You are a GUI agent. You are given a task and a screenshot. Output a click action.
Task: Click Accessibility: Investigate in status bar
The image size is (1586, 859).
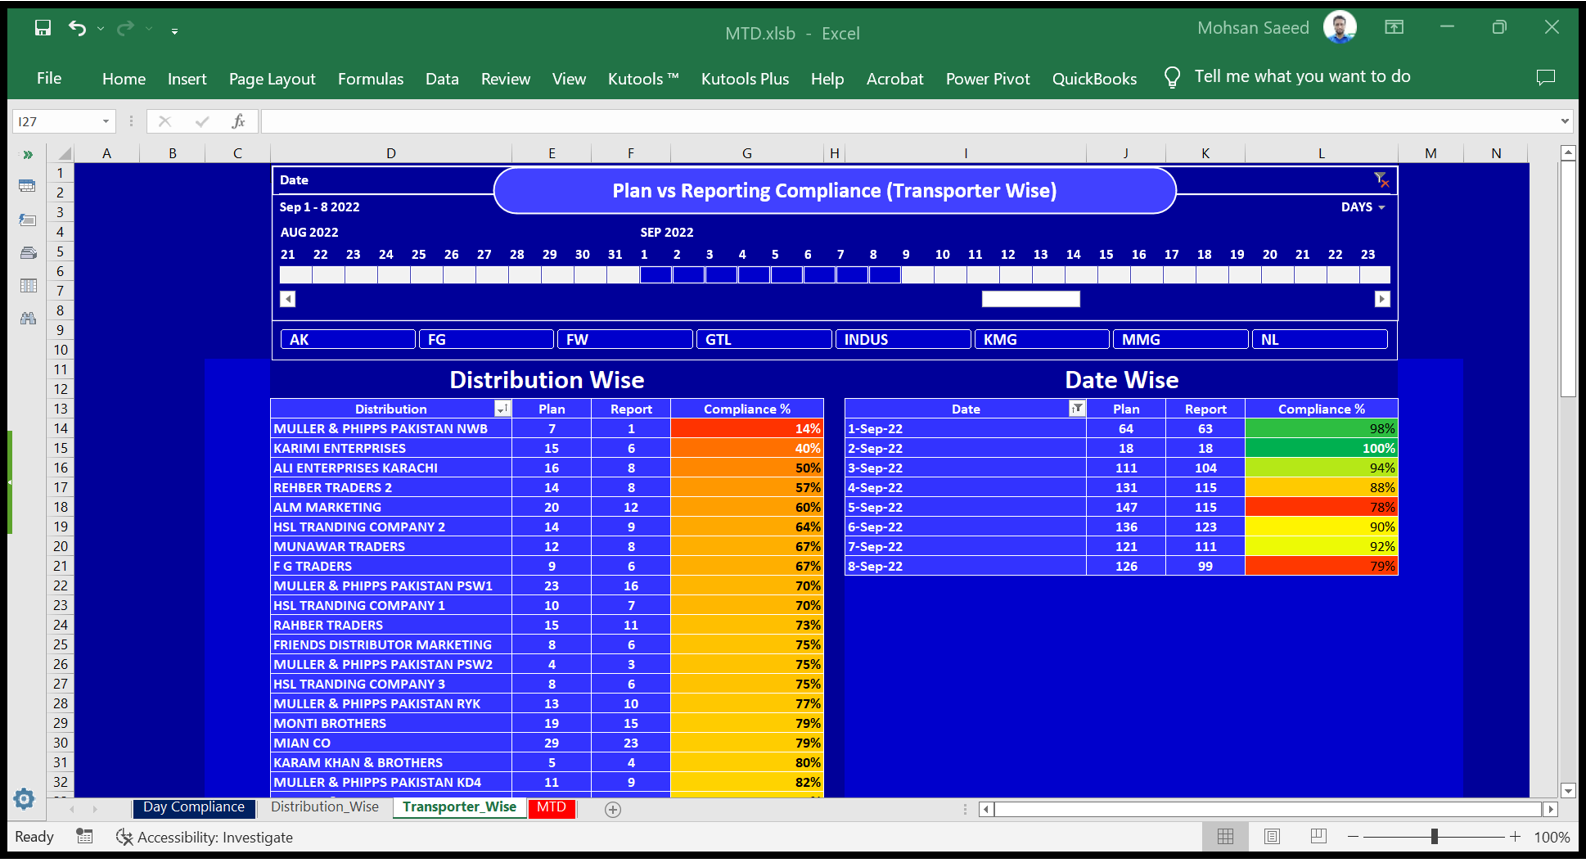[x=205, y=837]
